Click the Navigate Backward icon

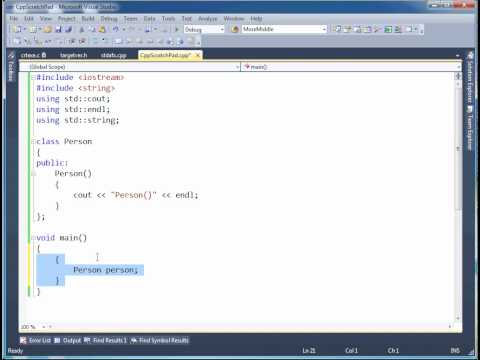point(148,30)
